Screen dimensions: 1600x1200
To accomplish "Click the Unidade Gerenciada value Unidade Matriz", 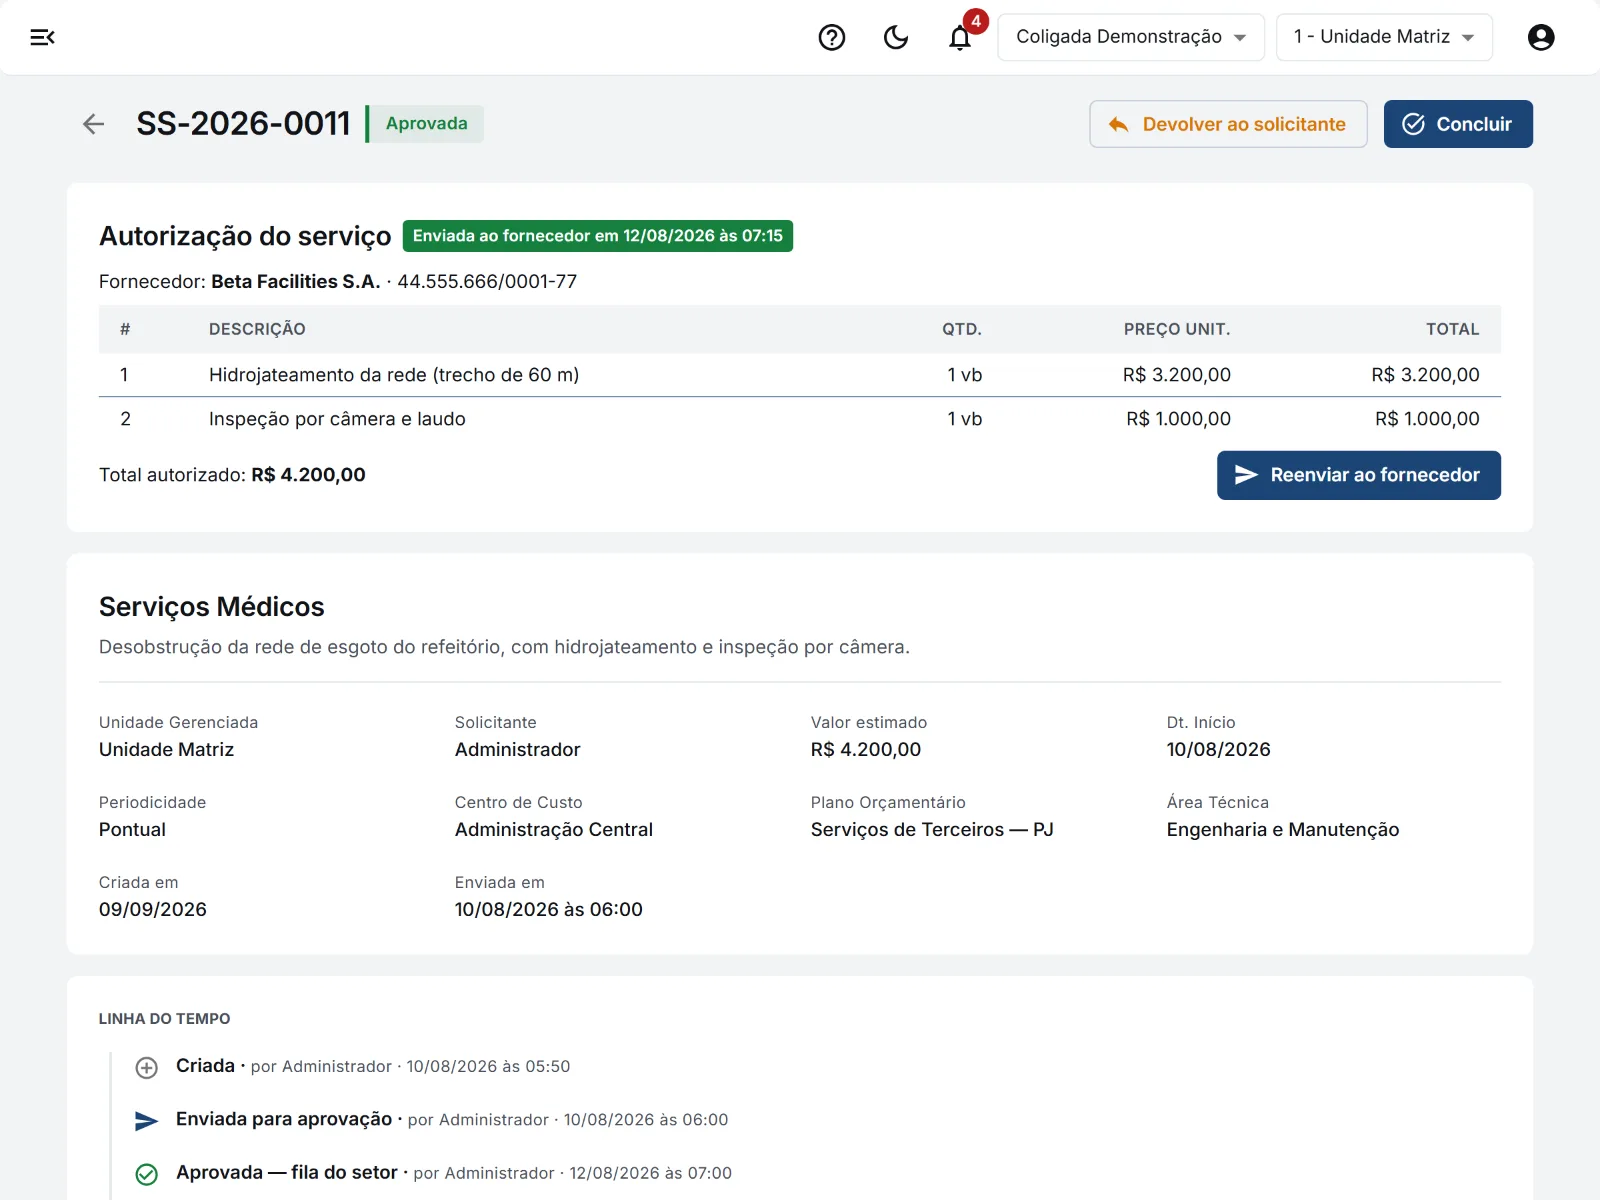I will point(166,750).
